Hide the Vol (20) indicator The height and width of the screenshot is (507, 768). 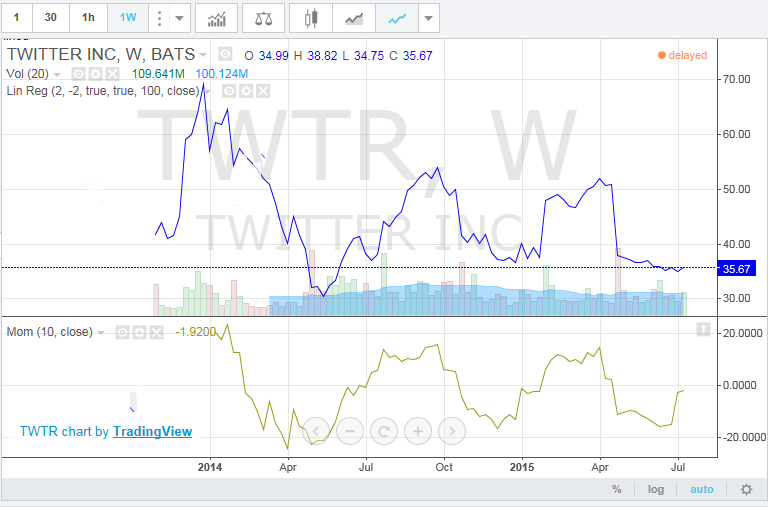(x=78, y=74)
